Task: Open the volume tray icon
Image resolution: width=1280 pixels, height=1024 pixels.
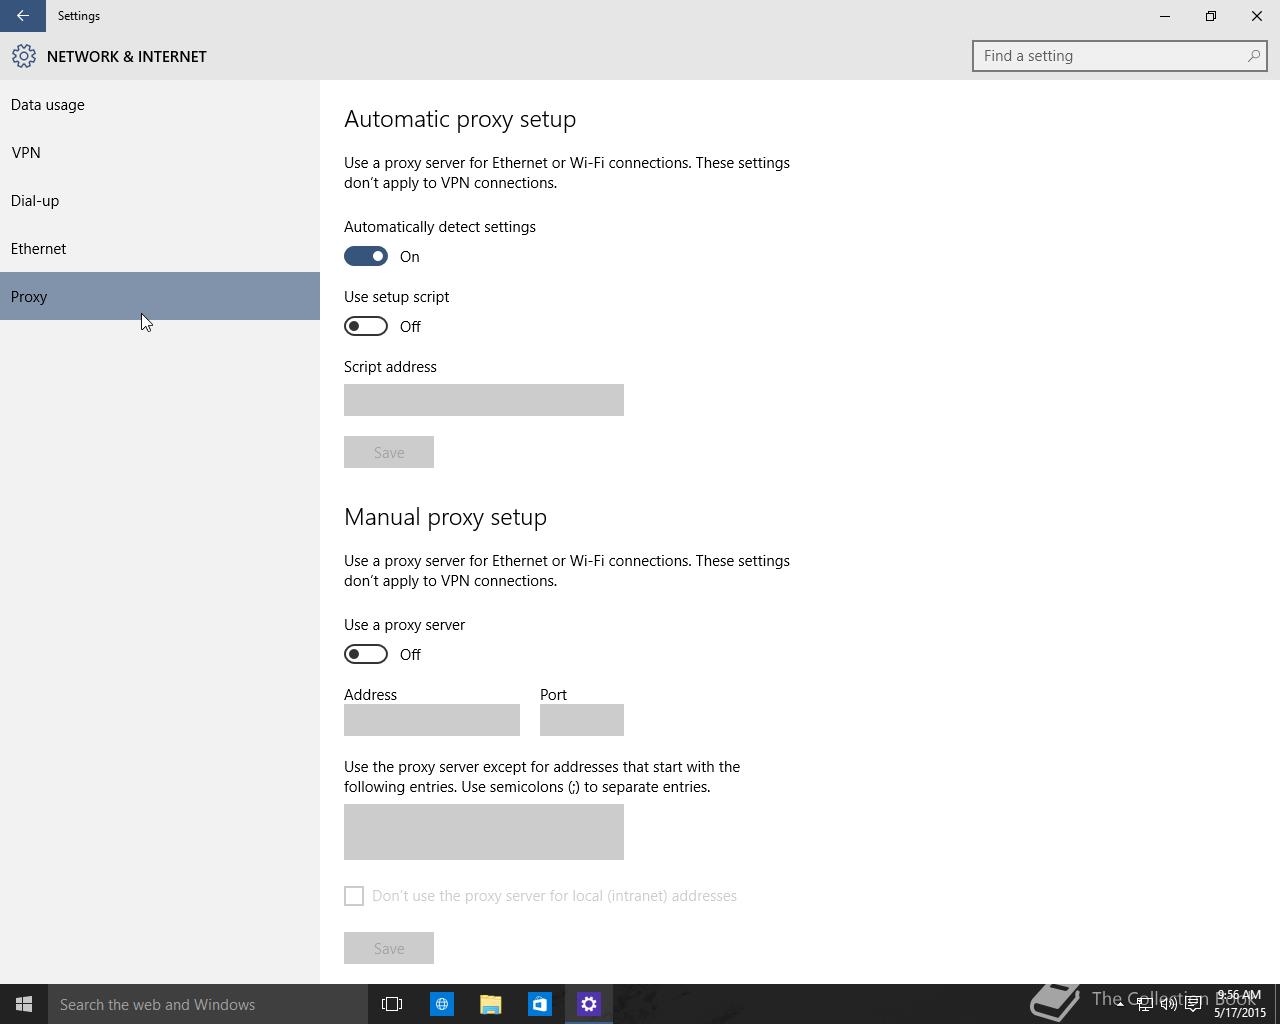Action: (1168, 1004)
